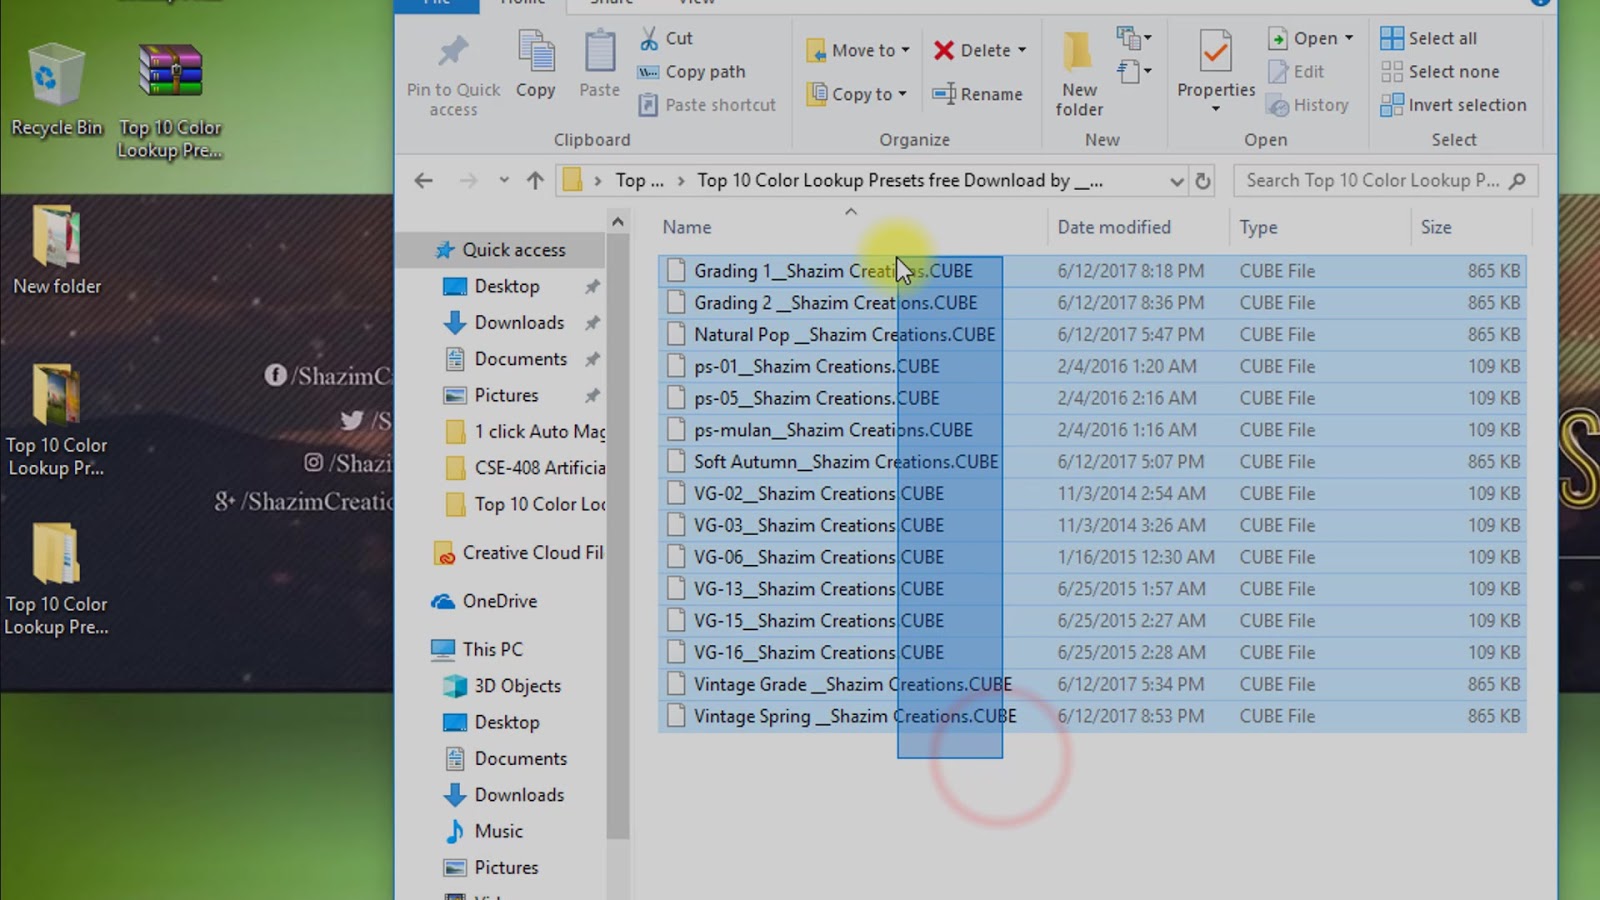Click the Search Top 10 Color Lookup box
Screen dimensions: 1600x900
[x=1385, y=181]
